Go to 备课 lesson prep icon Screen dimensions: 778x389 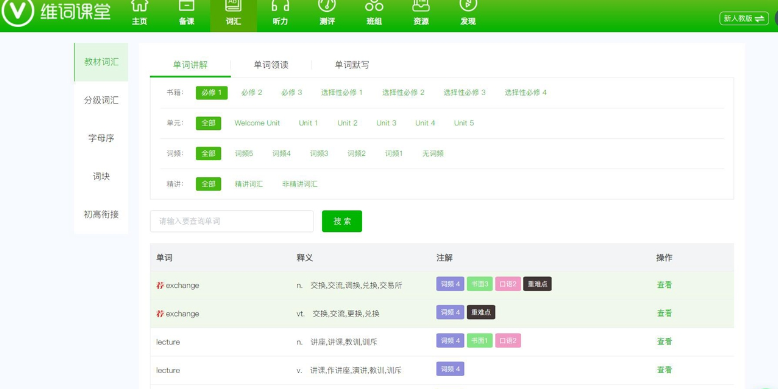point(187,6)
